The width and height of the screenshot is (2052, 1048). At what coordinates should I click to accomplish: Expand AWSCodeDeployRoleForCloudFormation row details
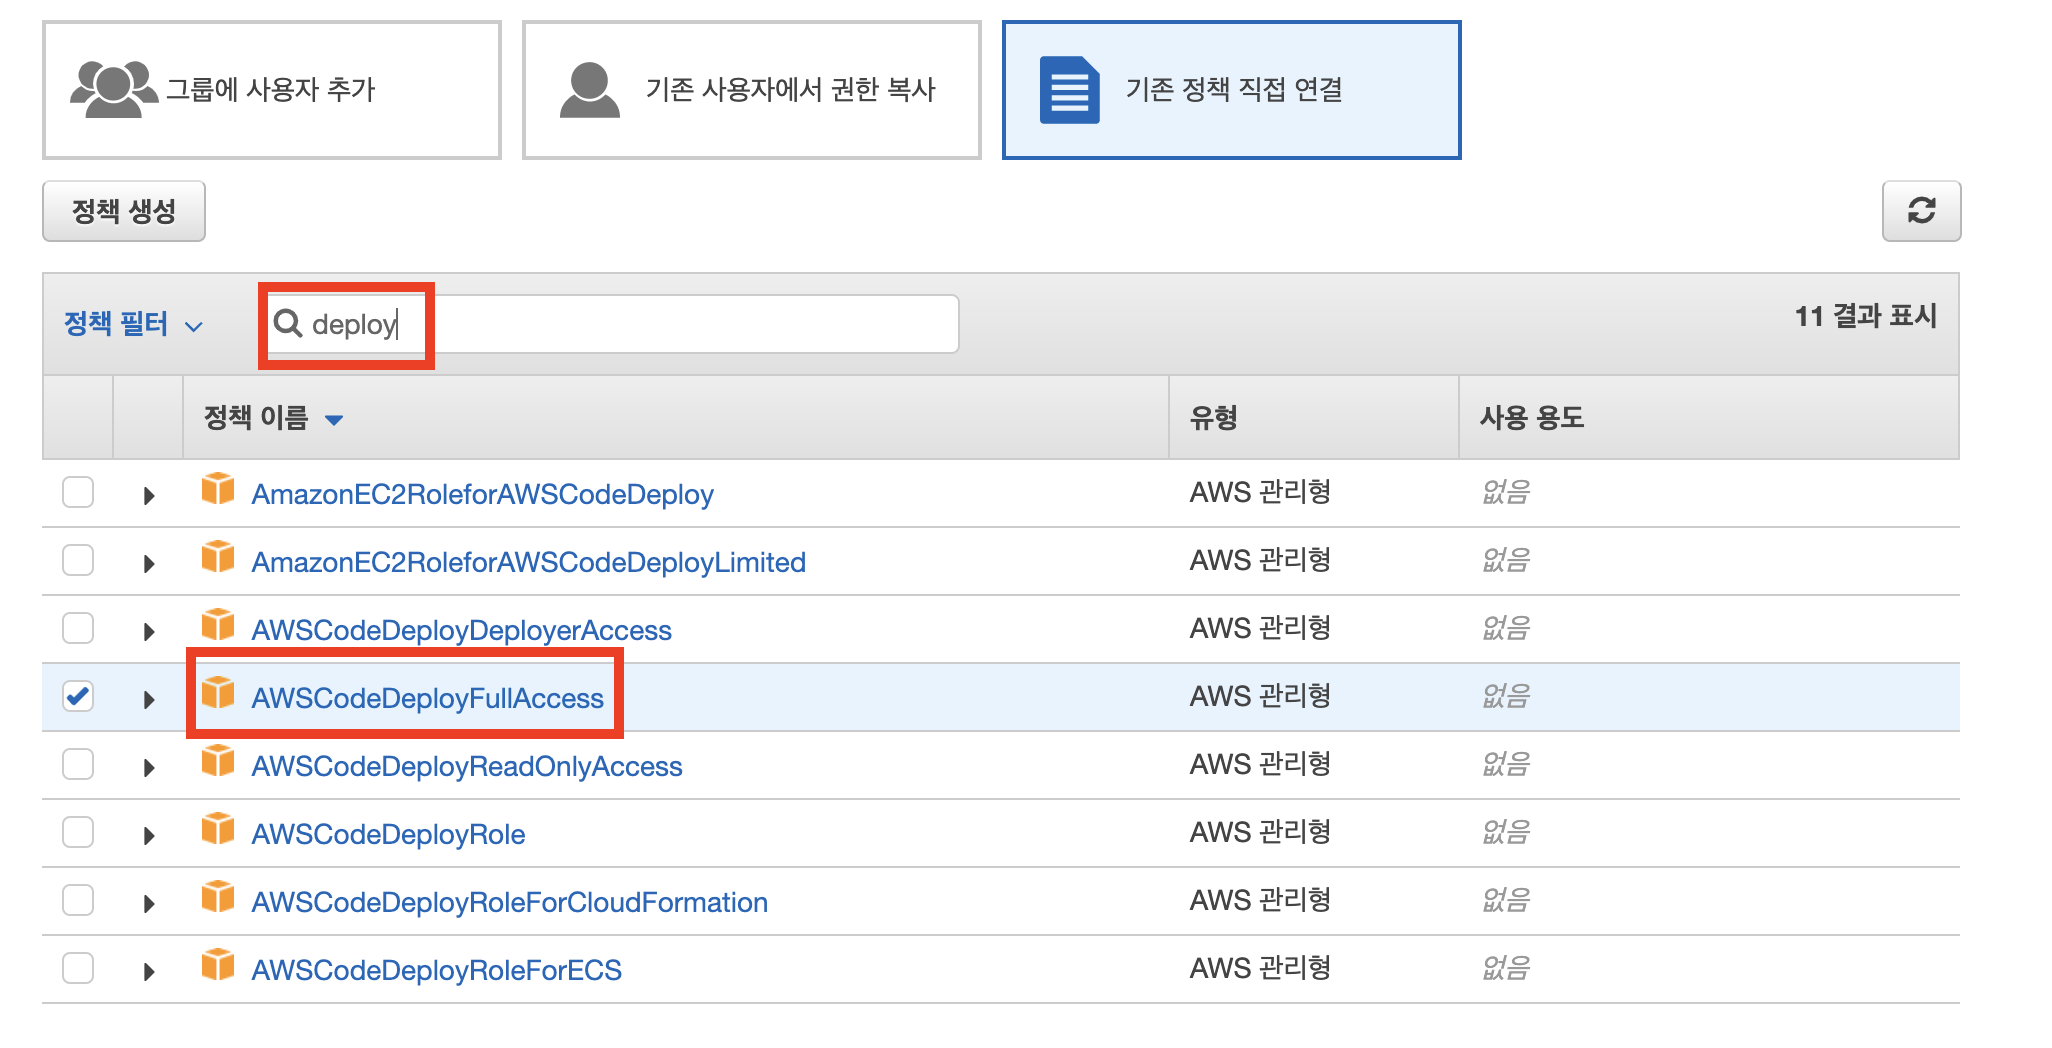(149, 903)
